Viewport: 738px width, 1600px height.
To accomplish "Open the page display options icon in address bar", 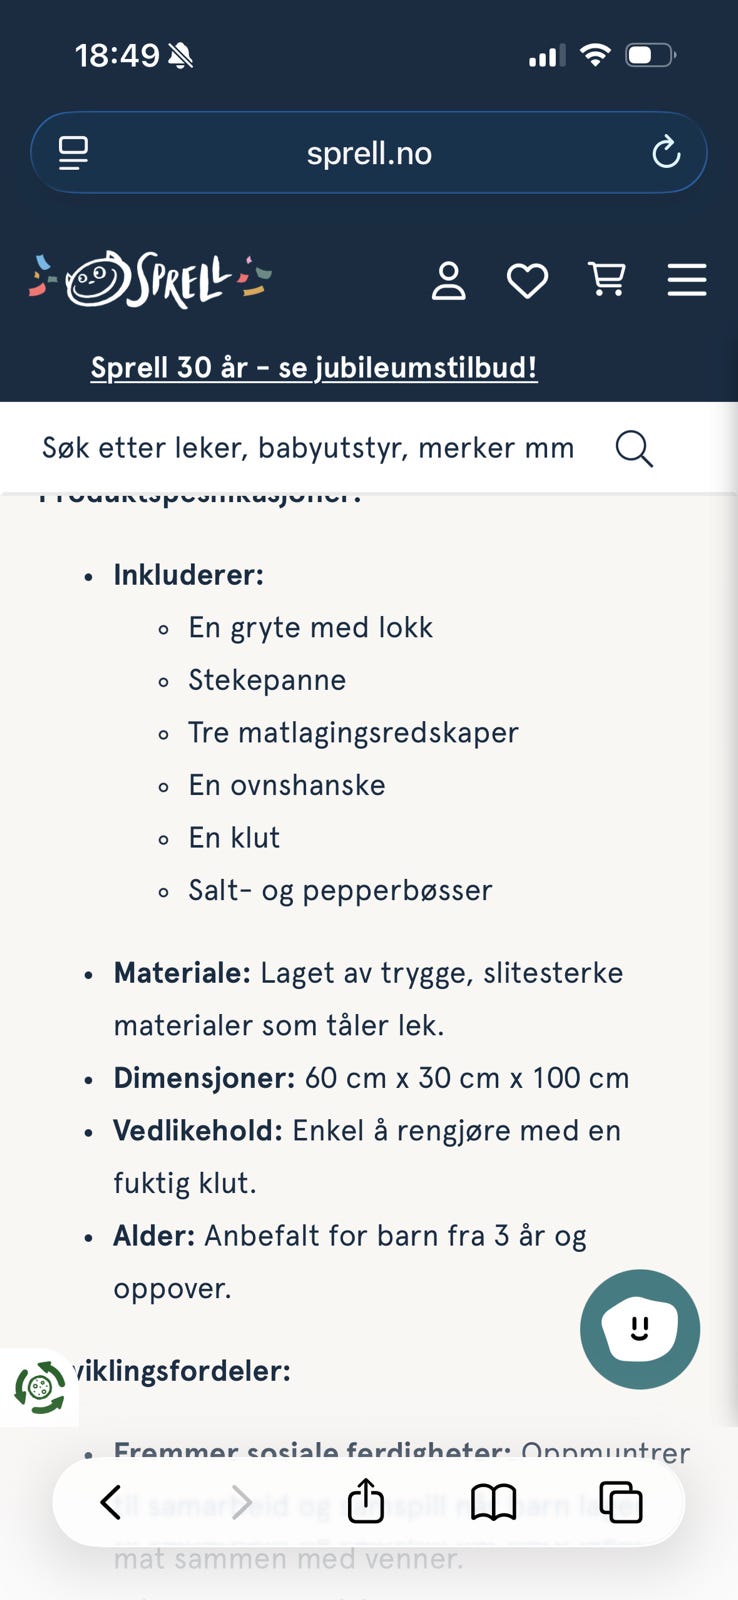I will (72, 152).
